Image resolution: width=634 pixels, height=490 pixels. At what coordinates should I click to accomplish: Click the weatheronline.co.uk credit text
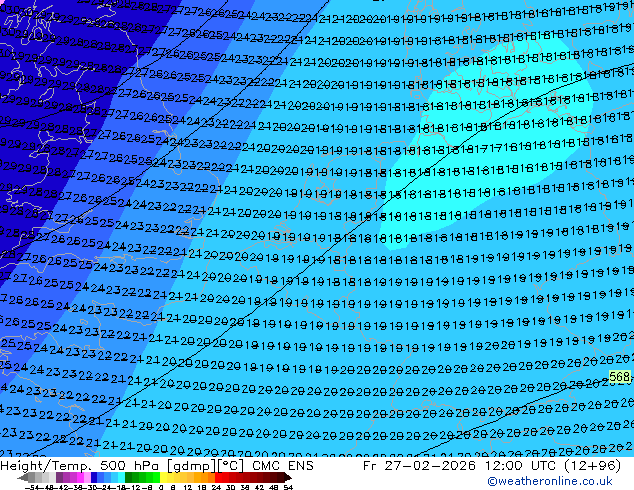(x=550, y=481)
